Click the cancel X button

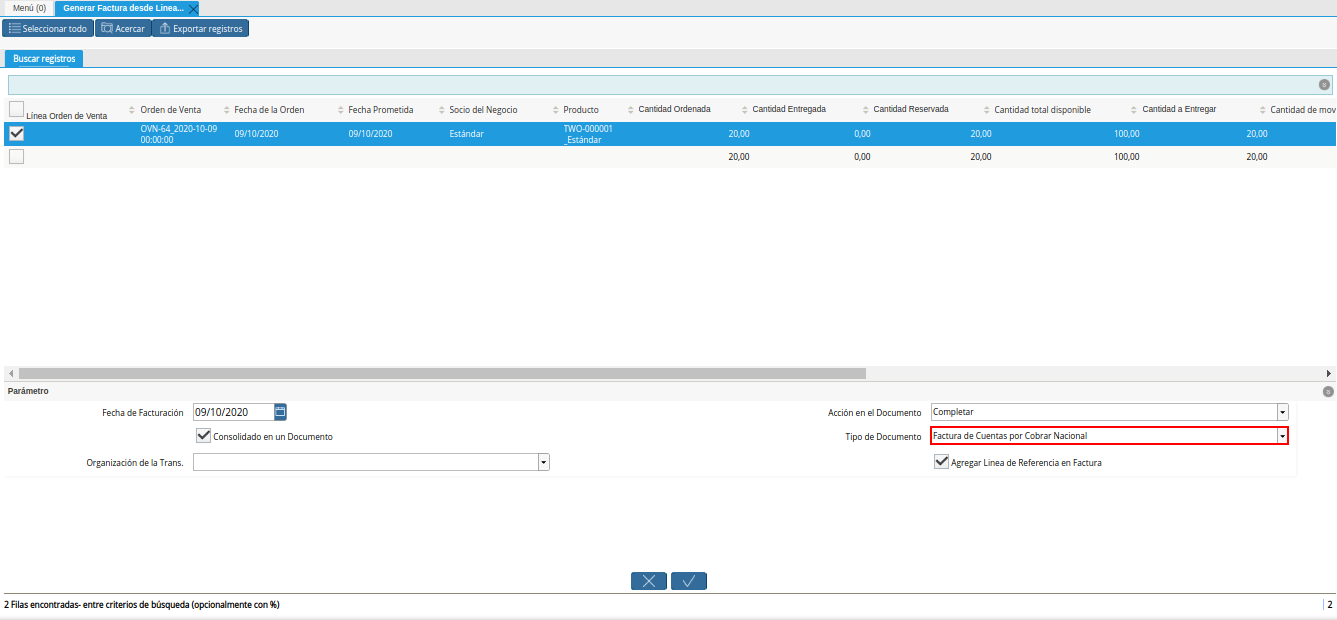point(649,580)
